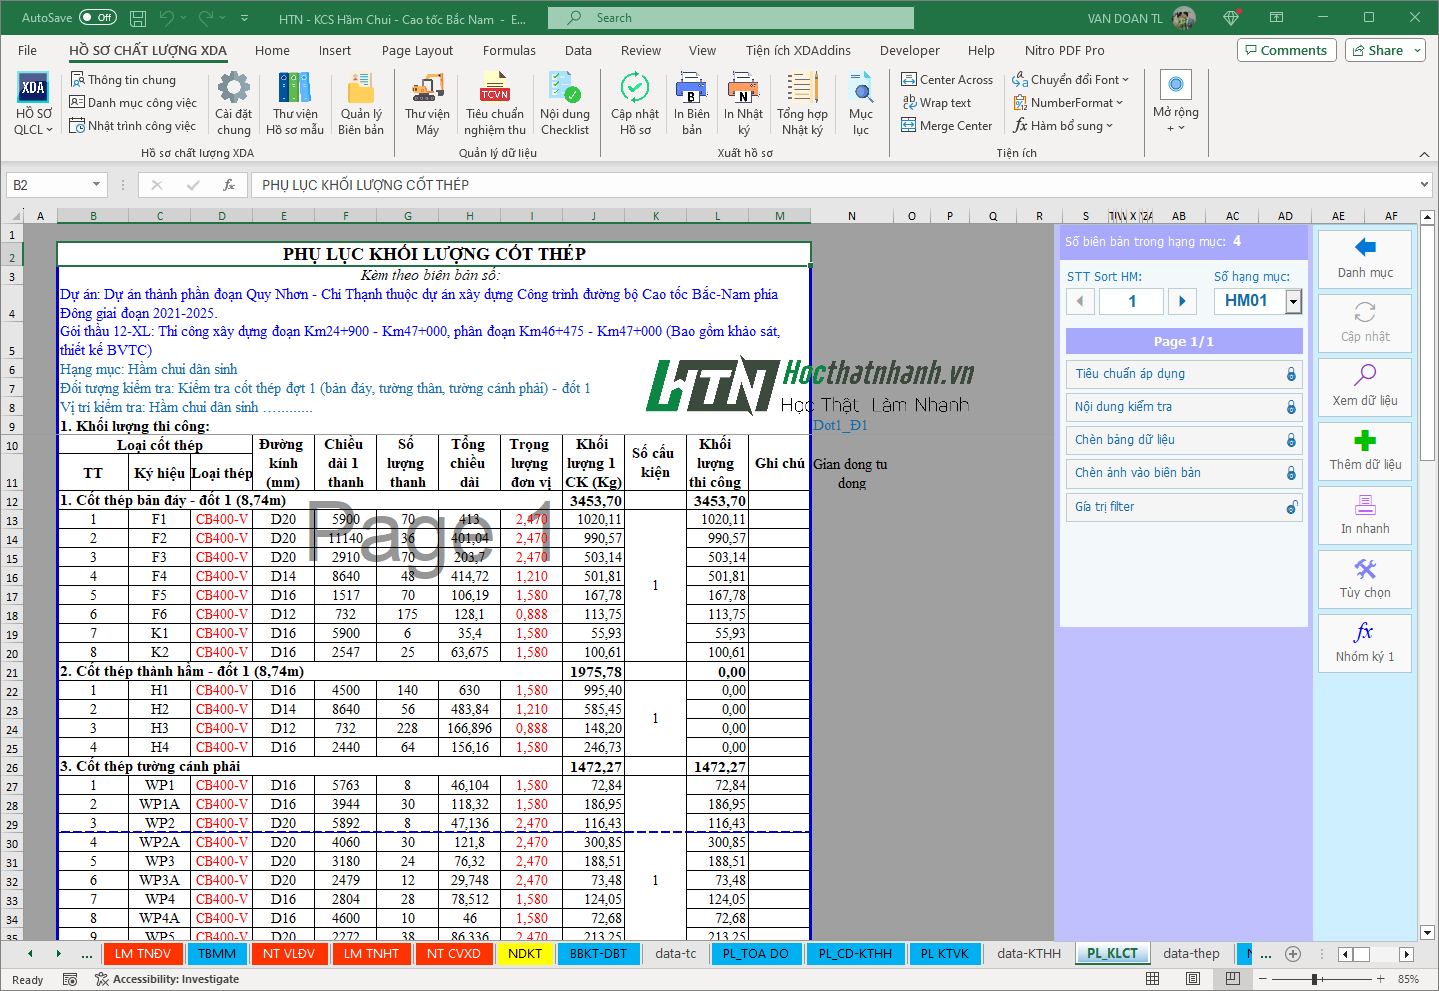
Task: Expand the Name Box dropdown
Action: point(96,185)
